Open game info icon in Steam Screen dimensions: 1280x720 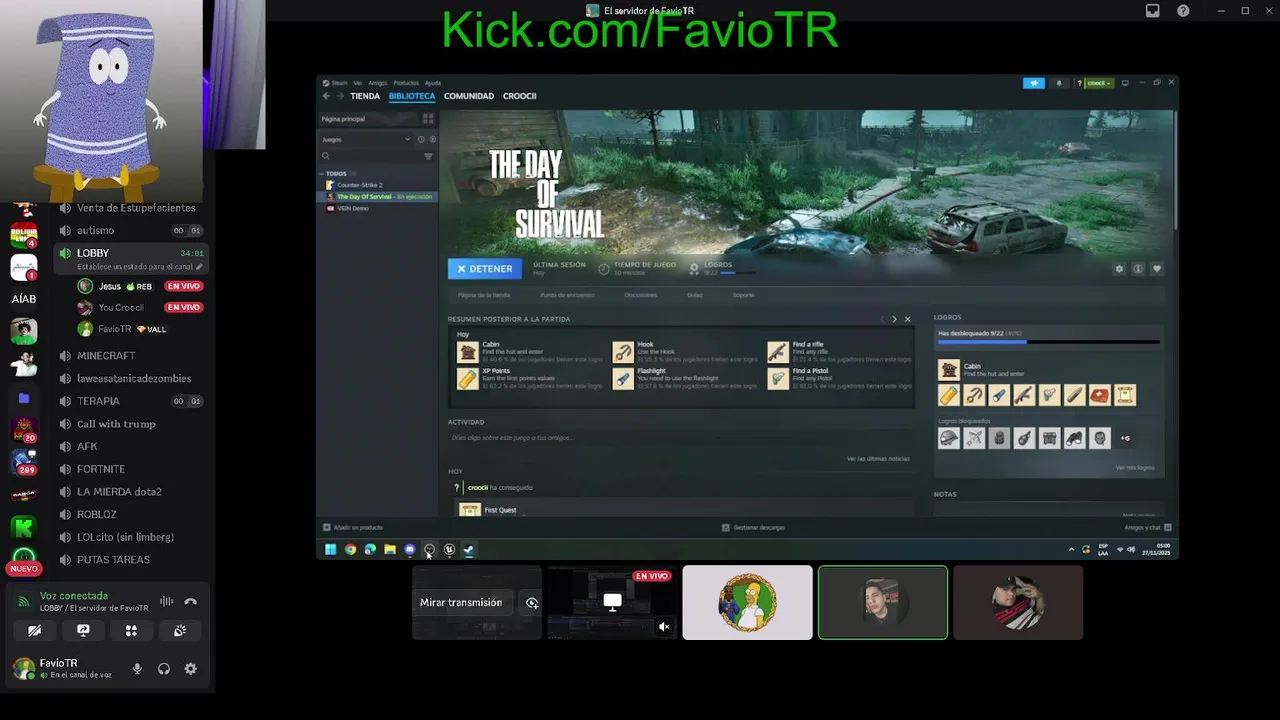click(x=1138, y=269)
